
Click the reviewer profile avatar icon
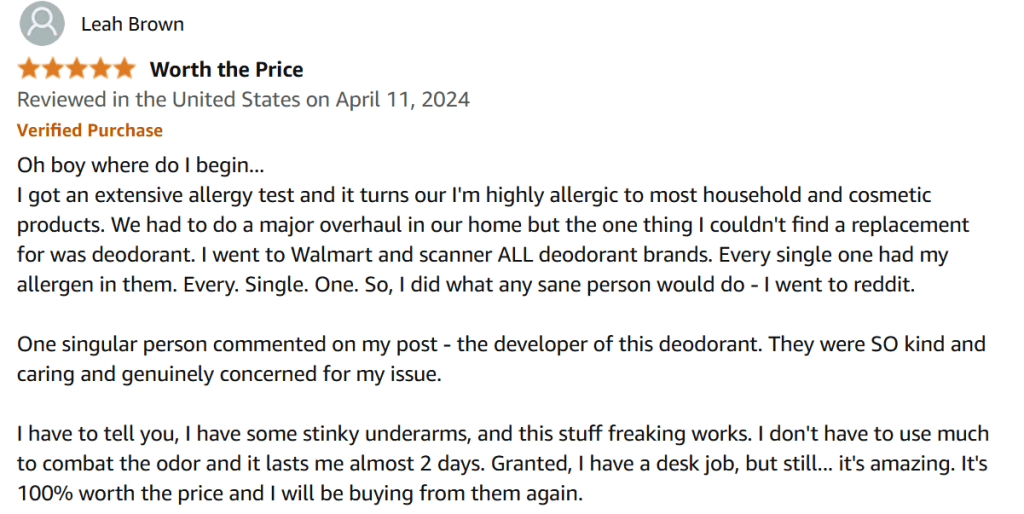[41, 23]
